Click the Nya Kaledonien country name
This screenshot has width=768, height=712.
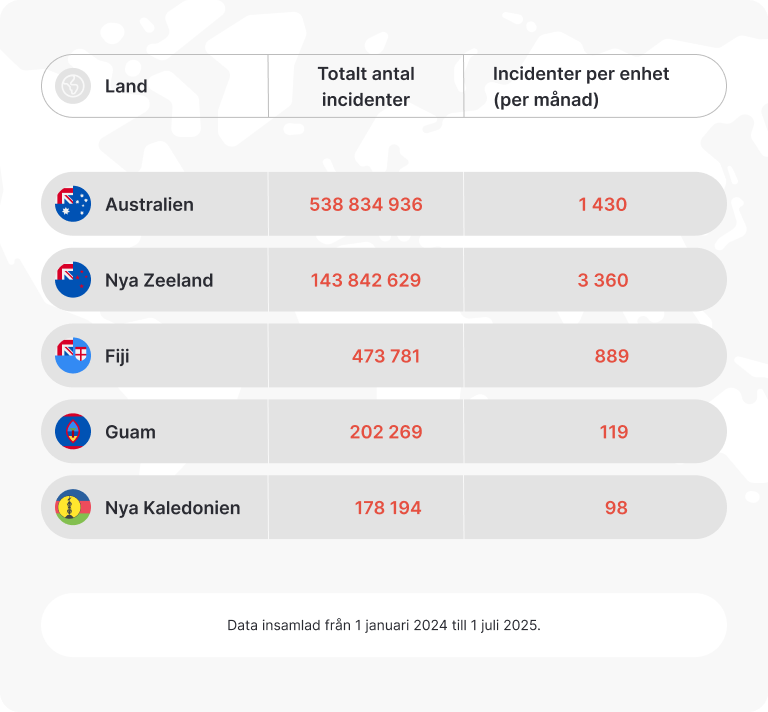coord(172,508)
